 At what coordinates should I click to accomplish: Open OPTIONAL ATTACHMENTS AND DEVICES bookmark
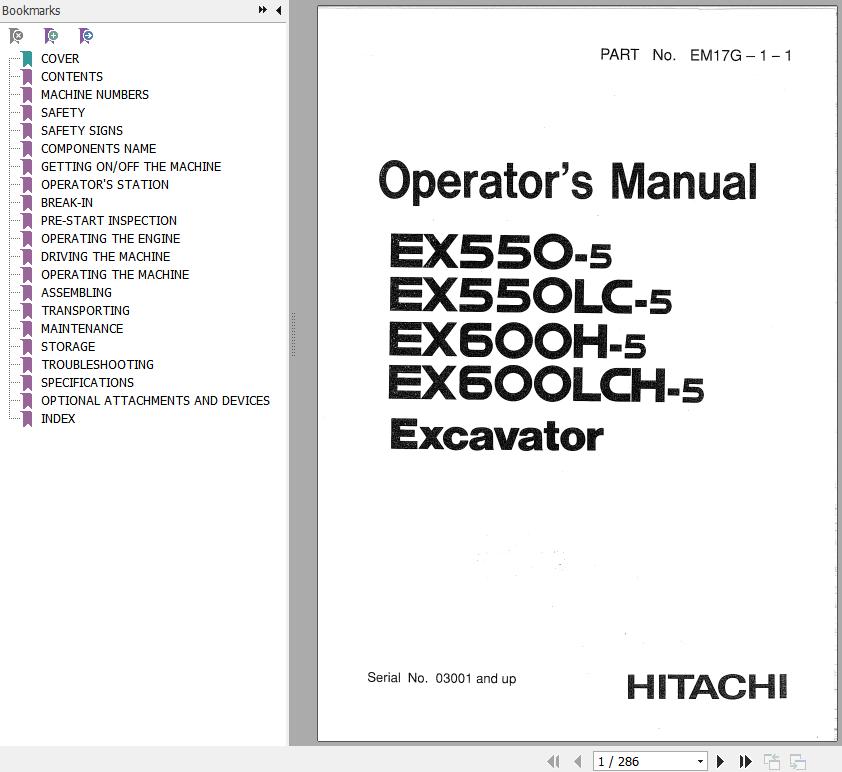pyautogui.click(x=155, y=400)
